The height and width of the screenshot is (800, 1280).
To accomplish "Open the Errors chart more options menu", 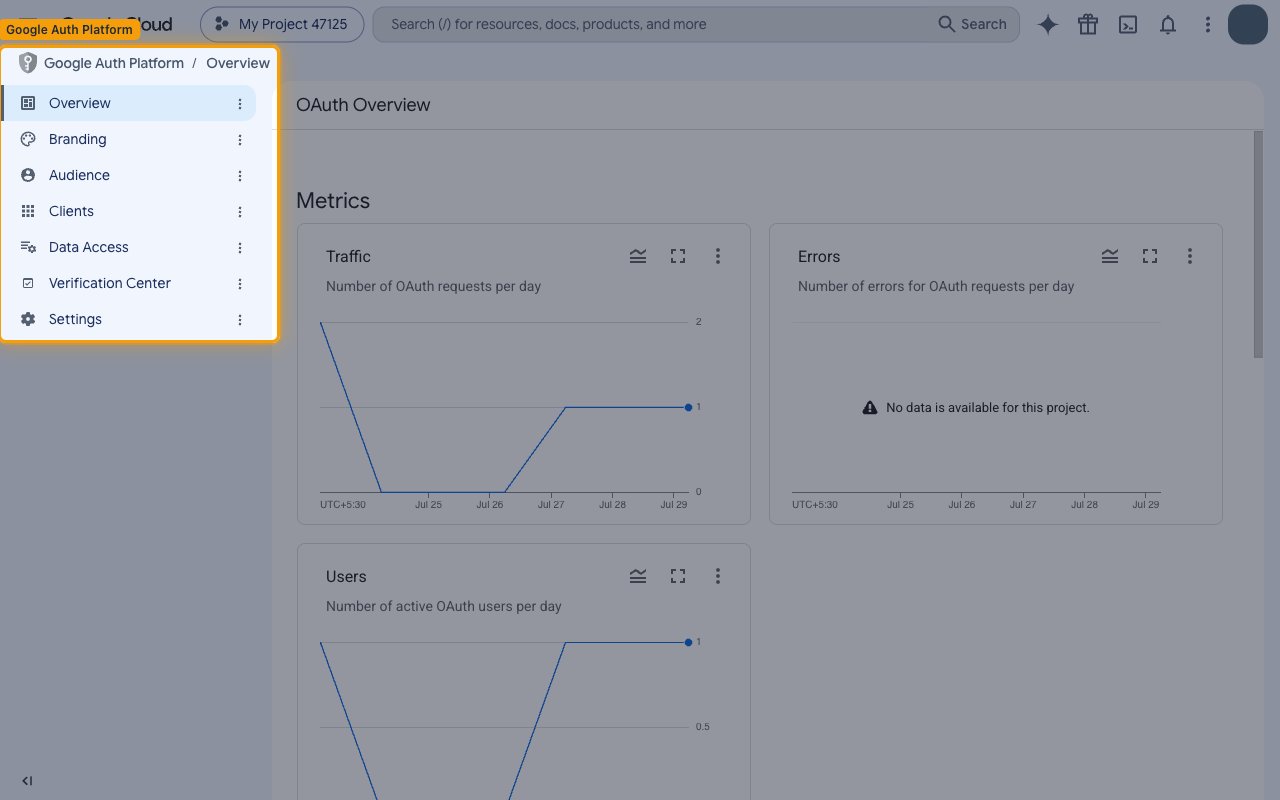I will coord(1190,257).
